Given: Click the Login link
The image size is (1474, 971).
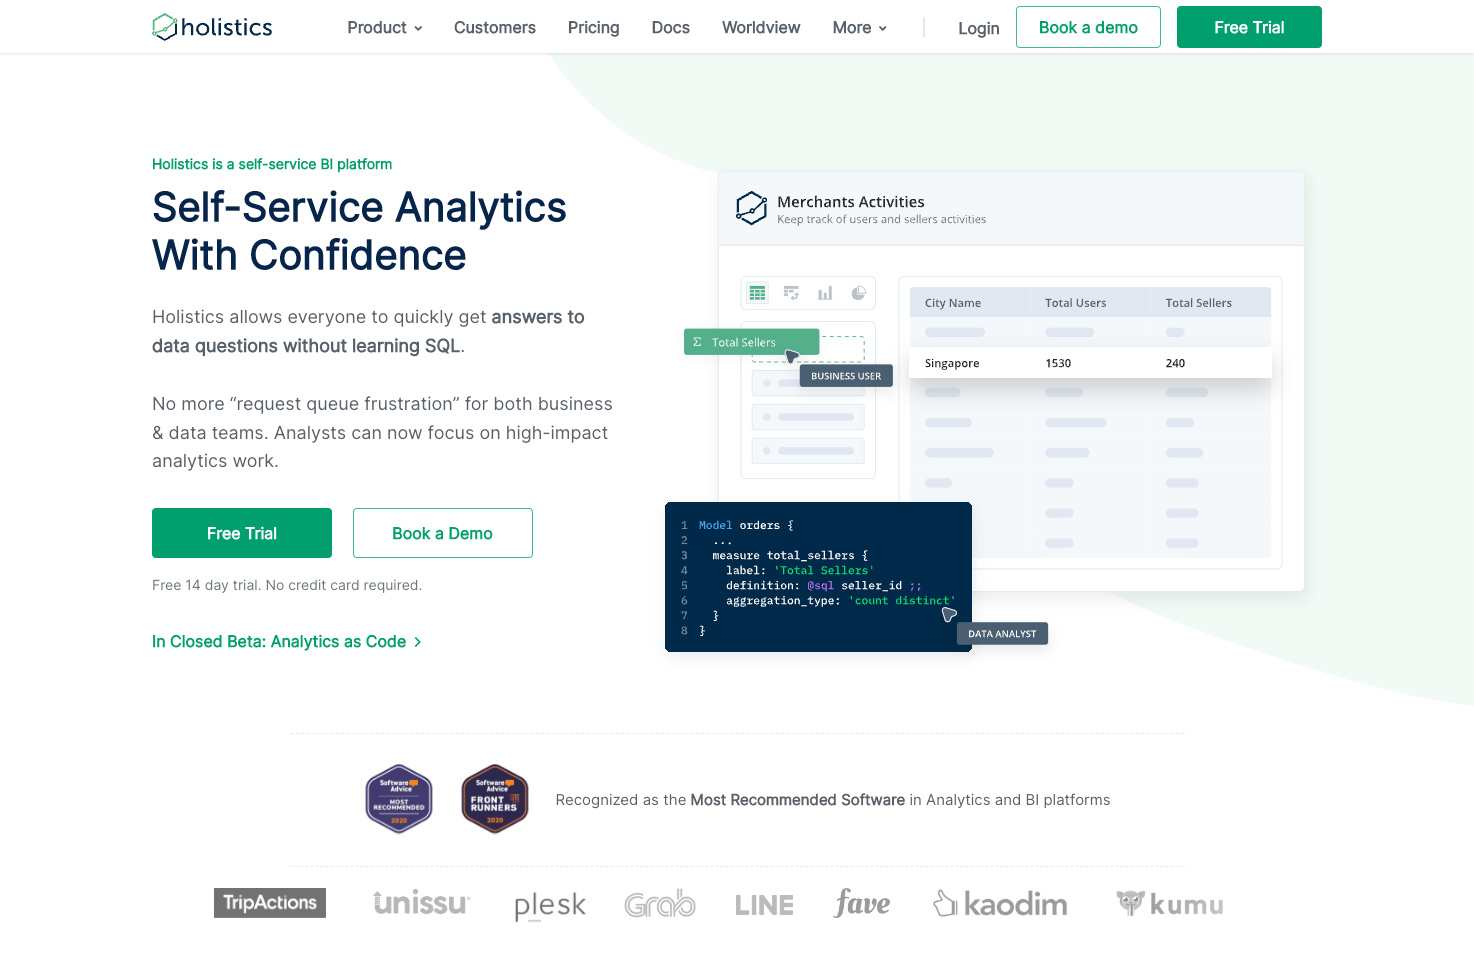Looking at the screenshot, I should (x=979, y=28).
